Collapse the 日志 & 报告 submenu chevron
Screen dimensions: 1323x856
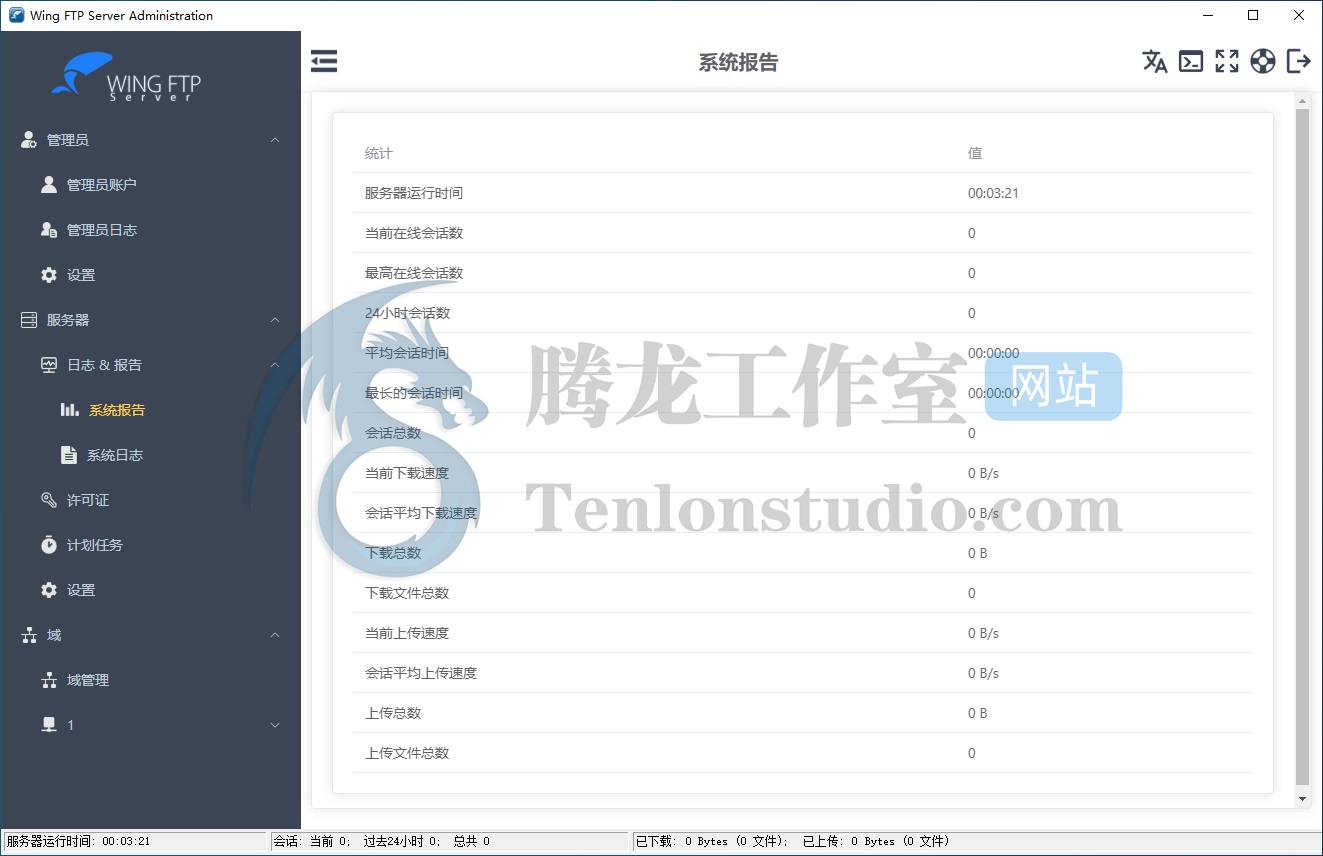click(x=275, y=365)
